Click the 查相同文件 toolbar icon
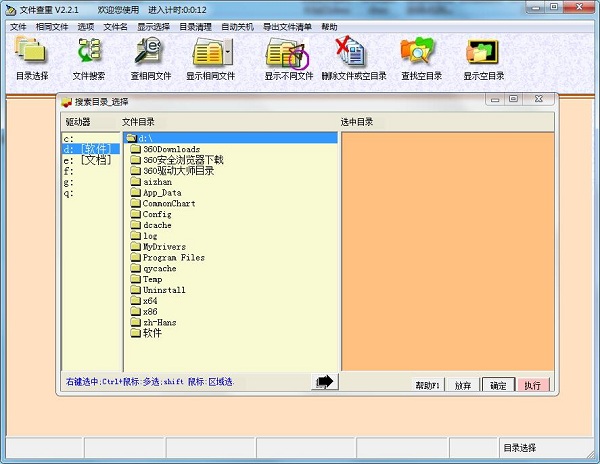The height and width of the screenshot is (464, 600). pos(150,55)
